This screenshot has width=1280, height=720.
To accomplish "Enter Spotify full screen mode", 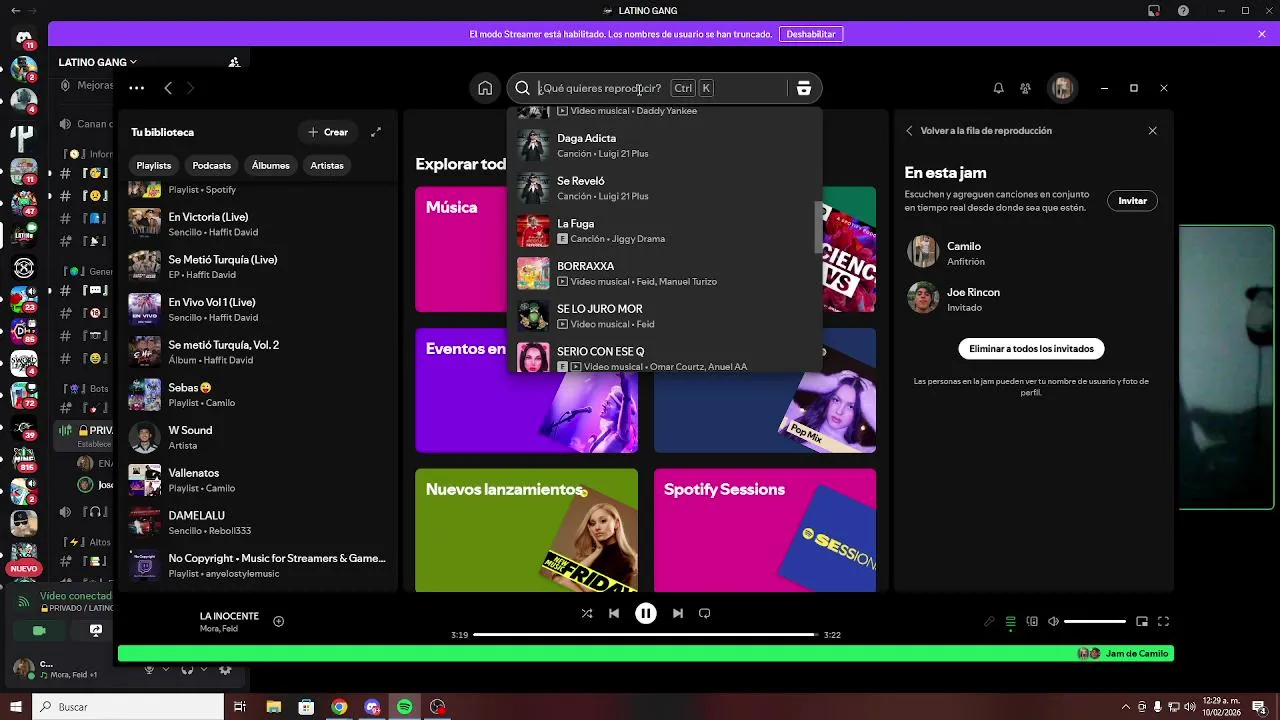I will point(1163,621).
